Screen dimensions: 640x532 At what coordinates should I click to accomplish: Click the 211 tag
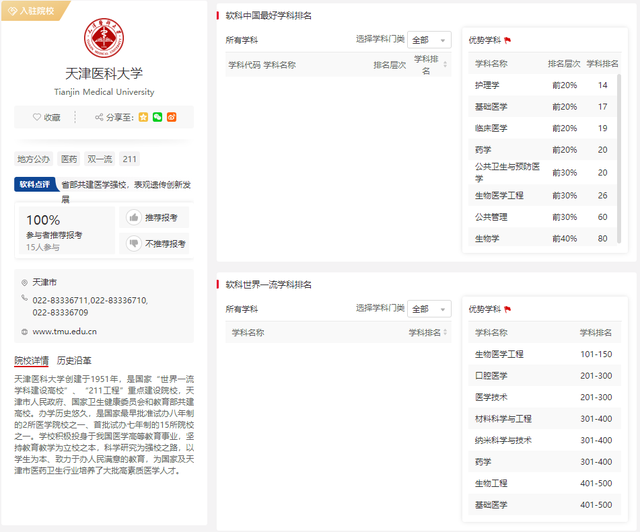pyautogui.click(x=129, y=159)
